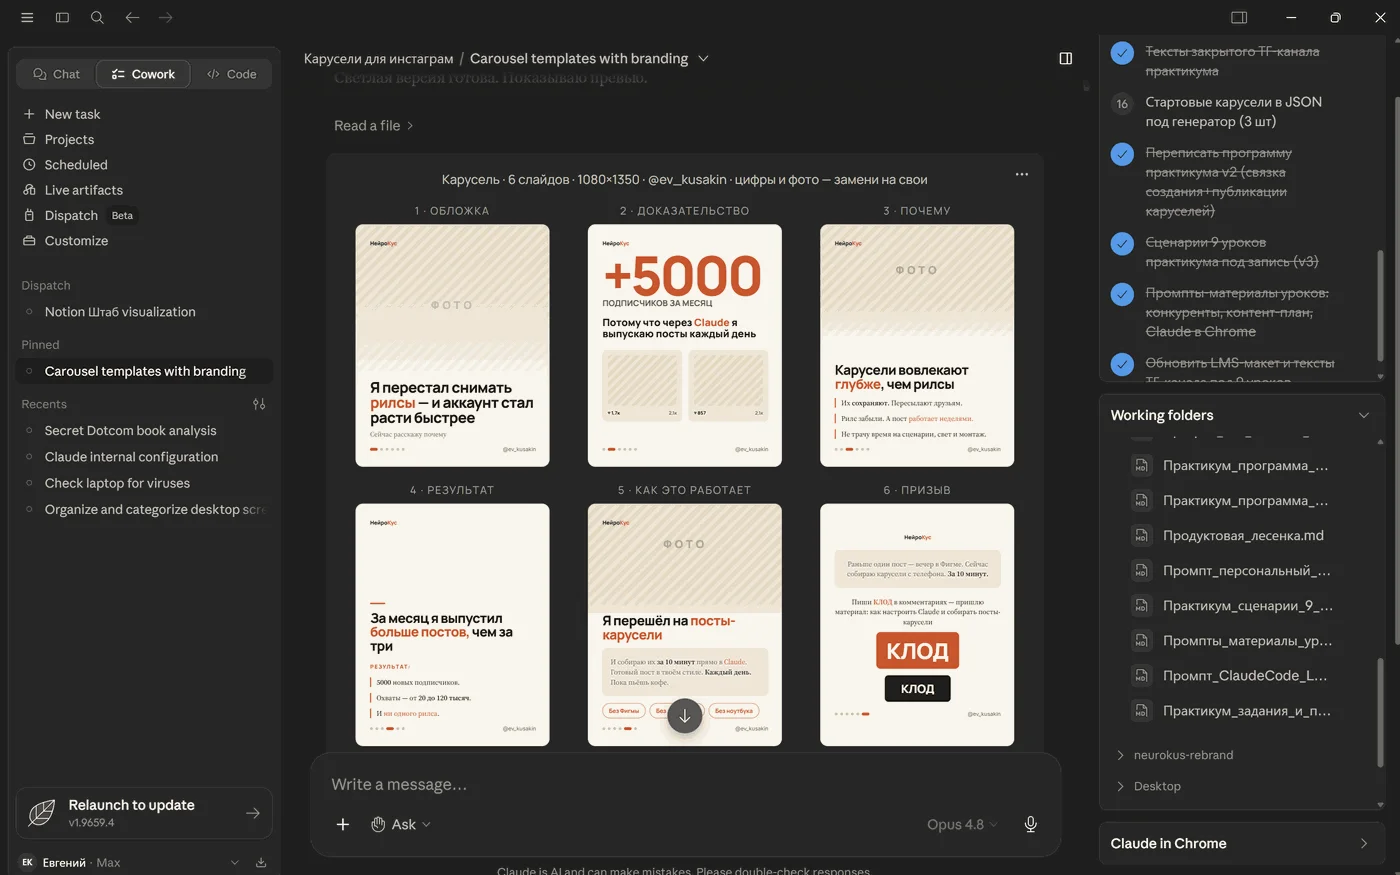Open the Ask mode dropdown

pos(401,824)
